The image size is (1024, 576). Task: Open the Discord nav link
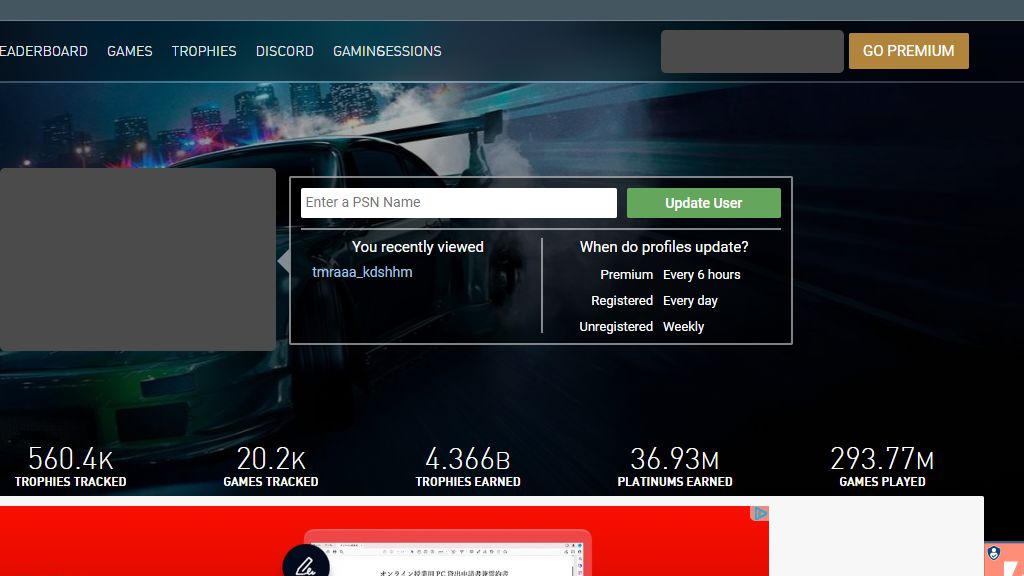tap(285, 51)
